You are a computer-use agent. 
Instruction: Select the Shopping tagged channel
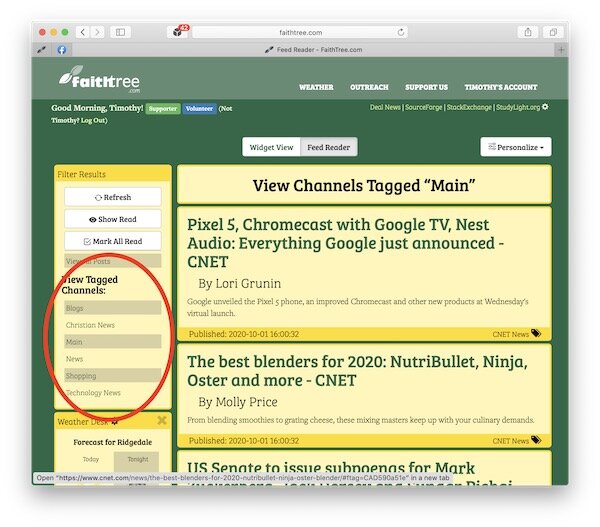[x=113, y=376]
